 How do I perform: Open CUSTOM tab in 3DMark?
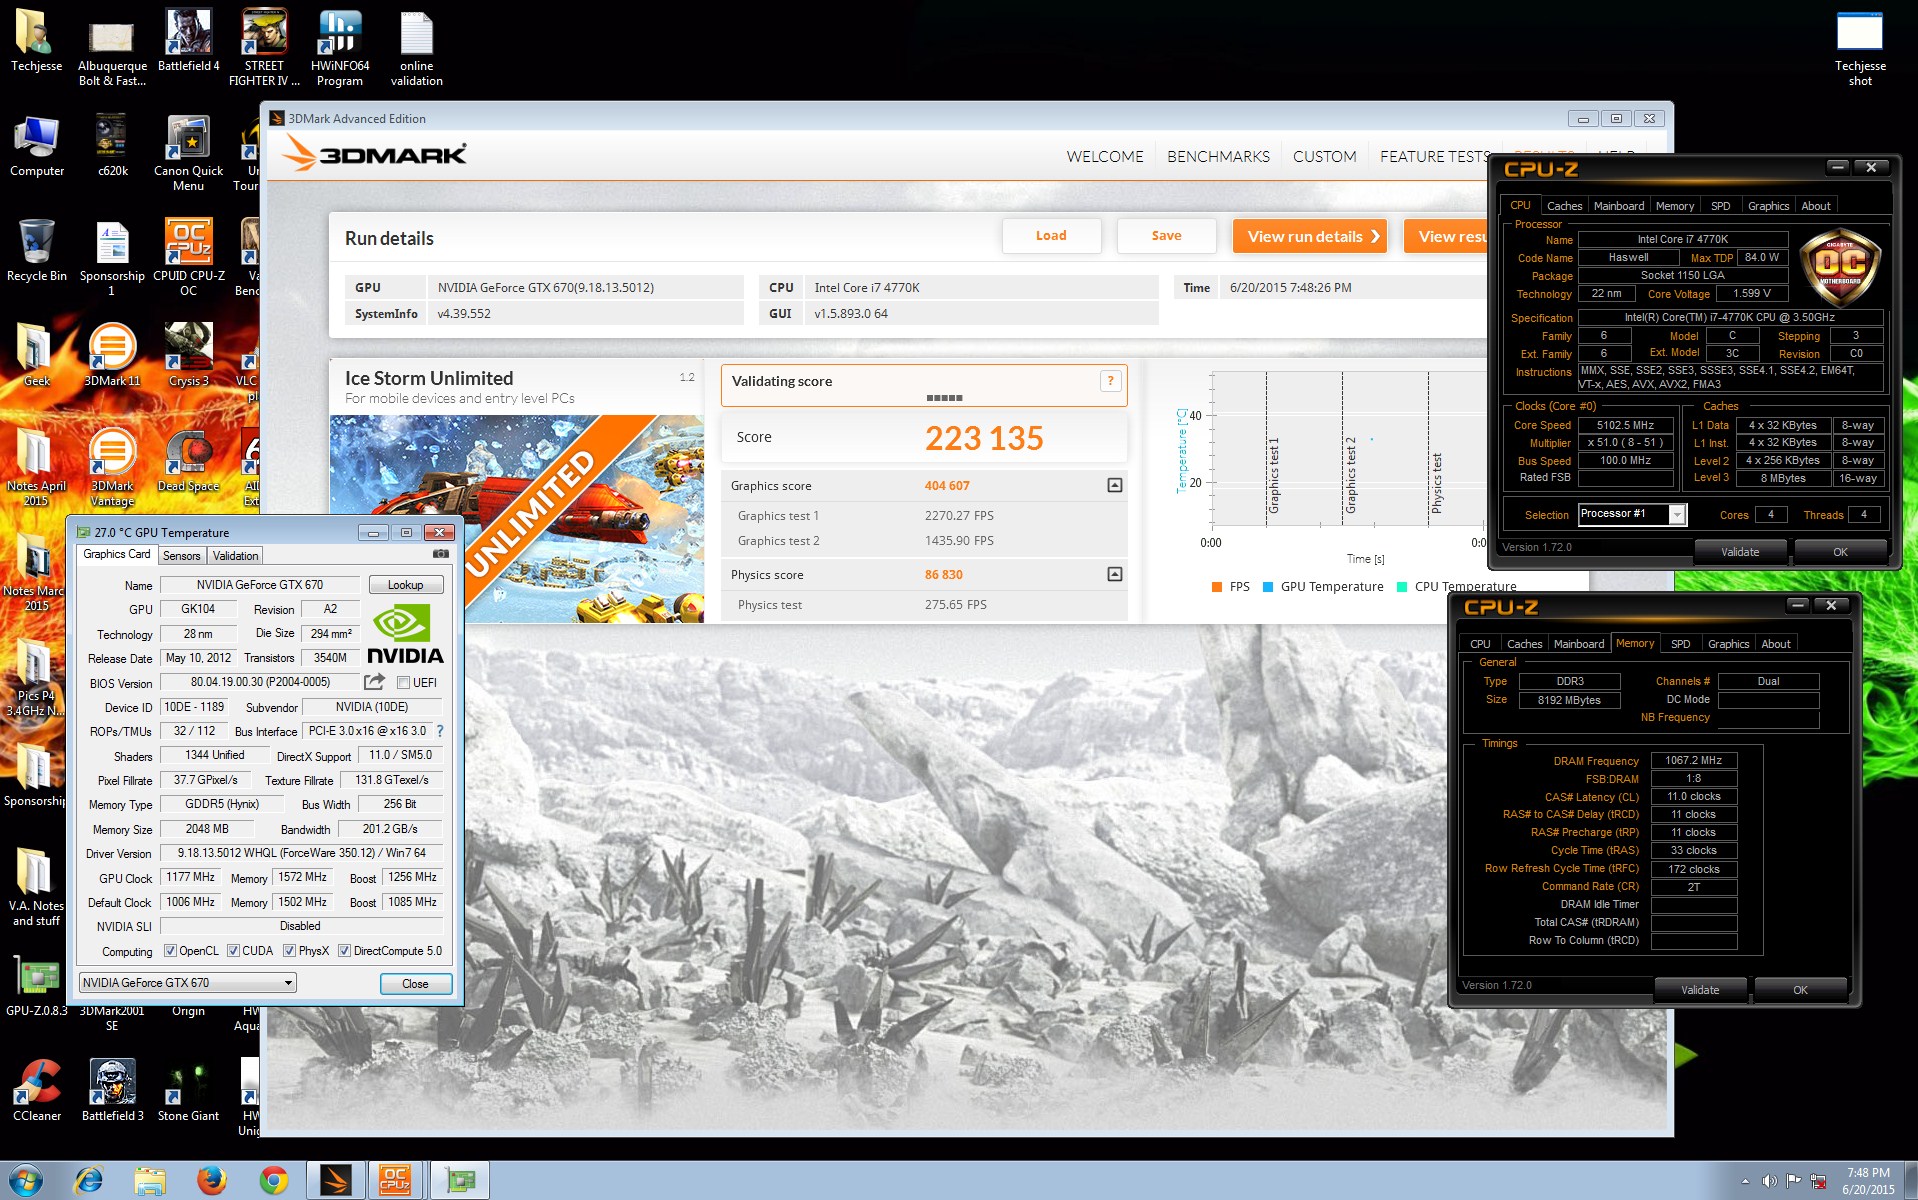point(1324,157)
